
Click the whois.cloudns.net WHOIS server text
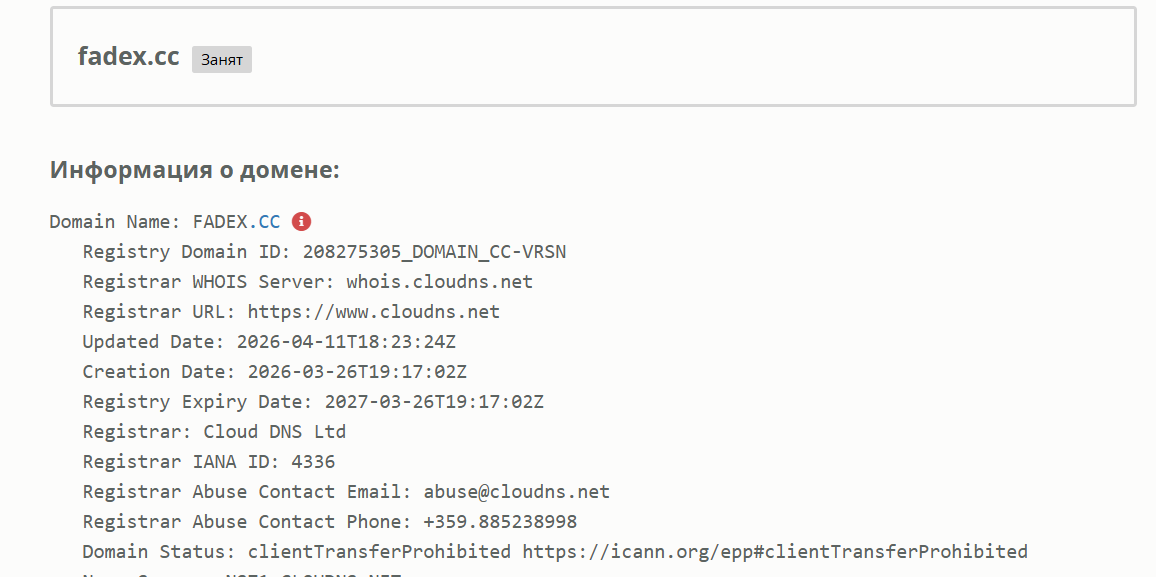pyautogui.click(x=440, y=282)
